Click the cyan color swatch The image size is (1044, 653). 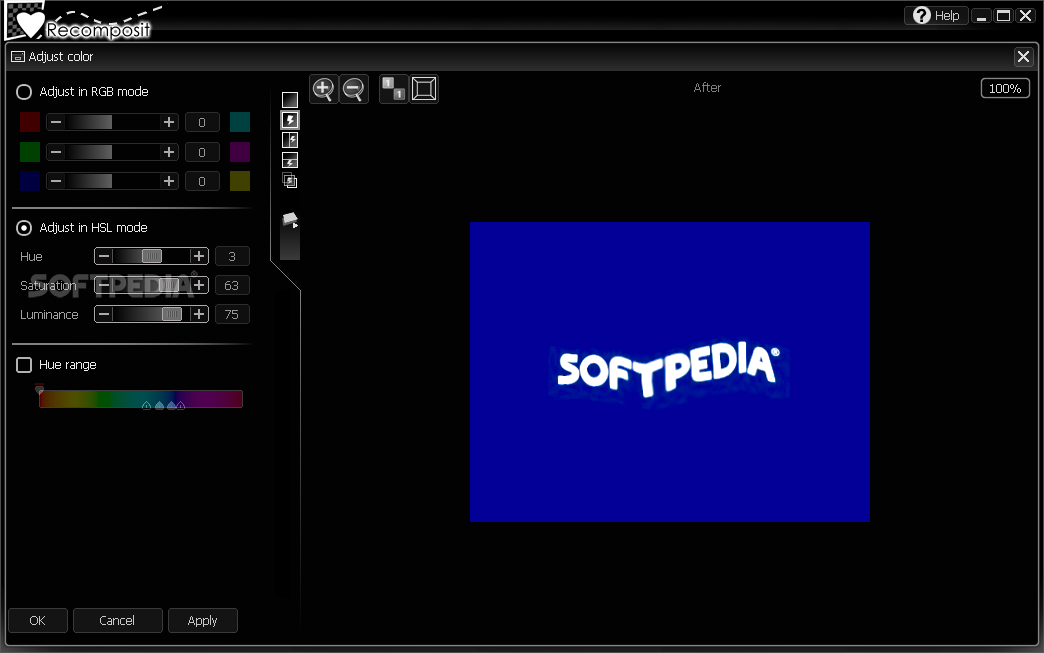(x=240, y=122)
